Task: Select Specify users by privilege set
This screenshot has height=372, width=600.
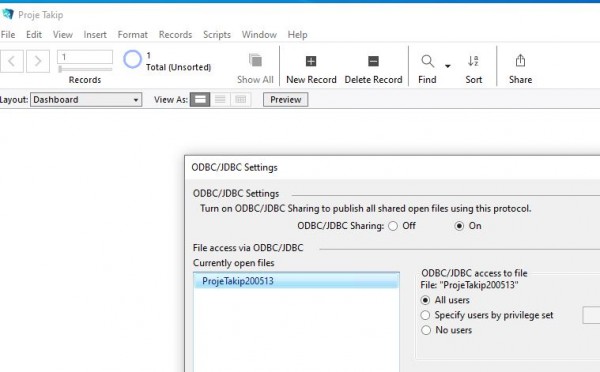Action: [425, 315]
